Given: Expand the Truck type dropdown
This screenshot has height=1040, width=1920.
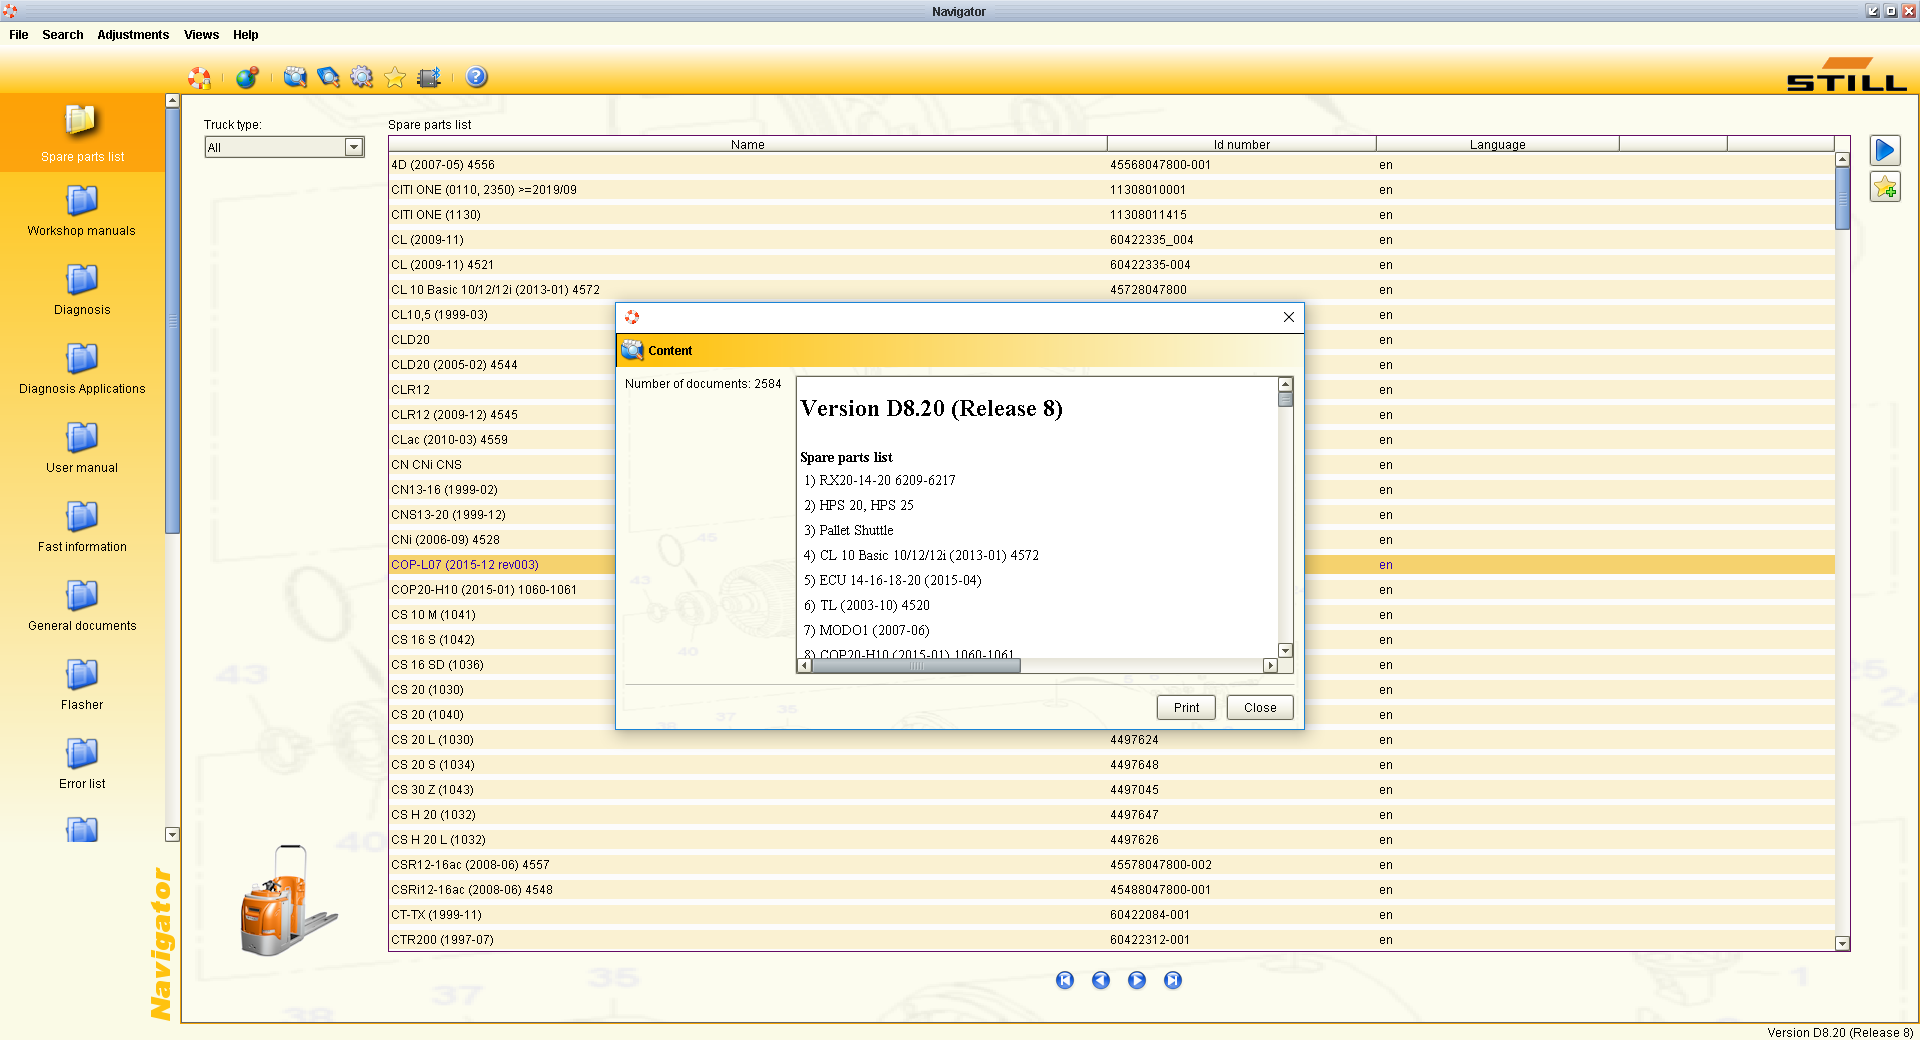Looking at the screenshot, I should pyautogui.click(x=353, y=147).
